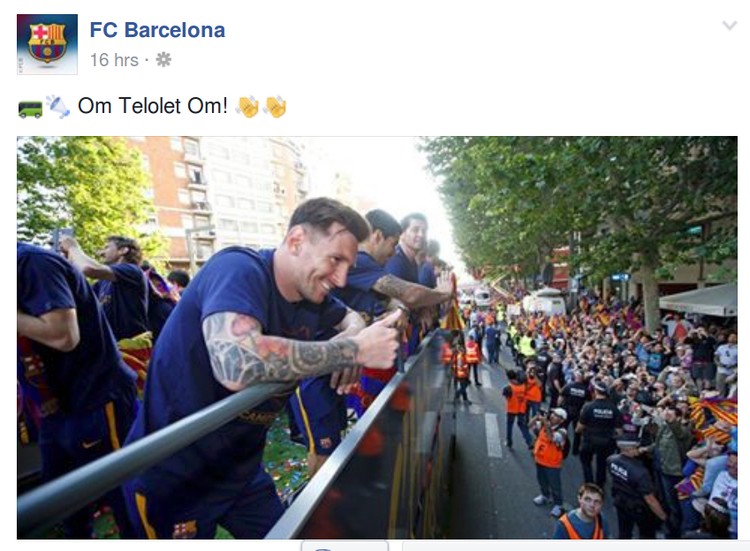Open the FC Barcelona crest profile picture
Screen dimensions: 750x551
point(47,44)
